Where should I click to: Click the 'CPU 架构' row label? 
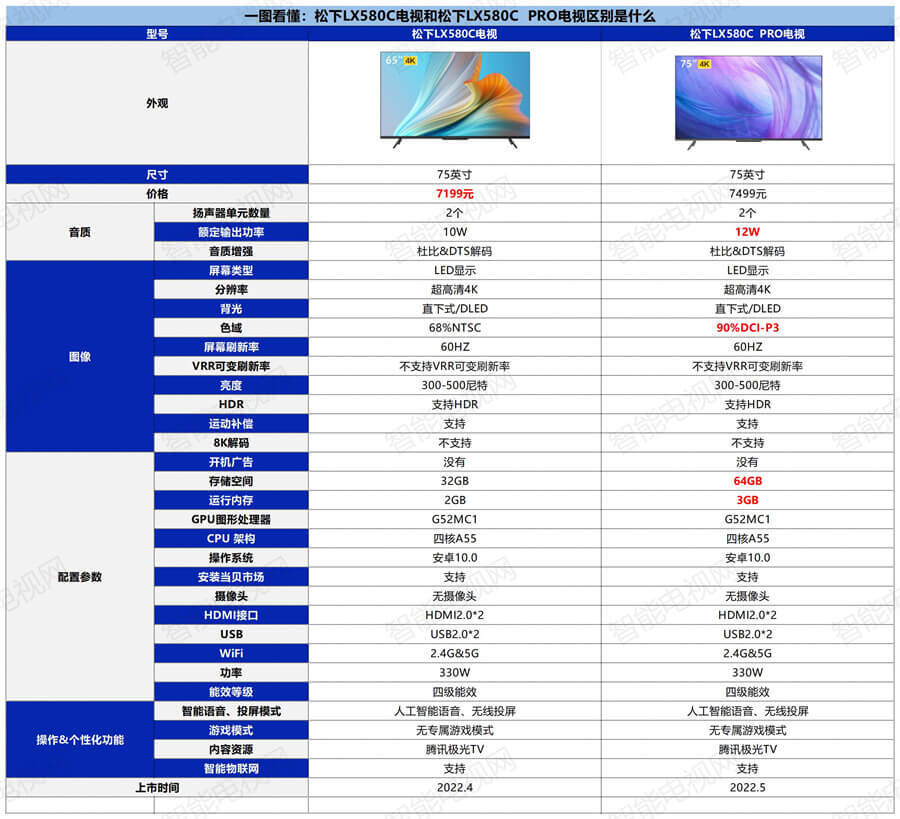231,538
